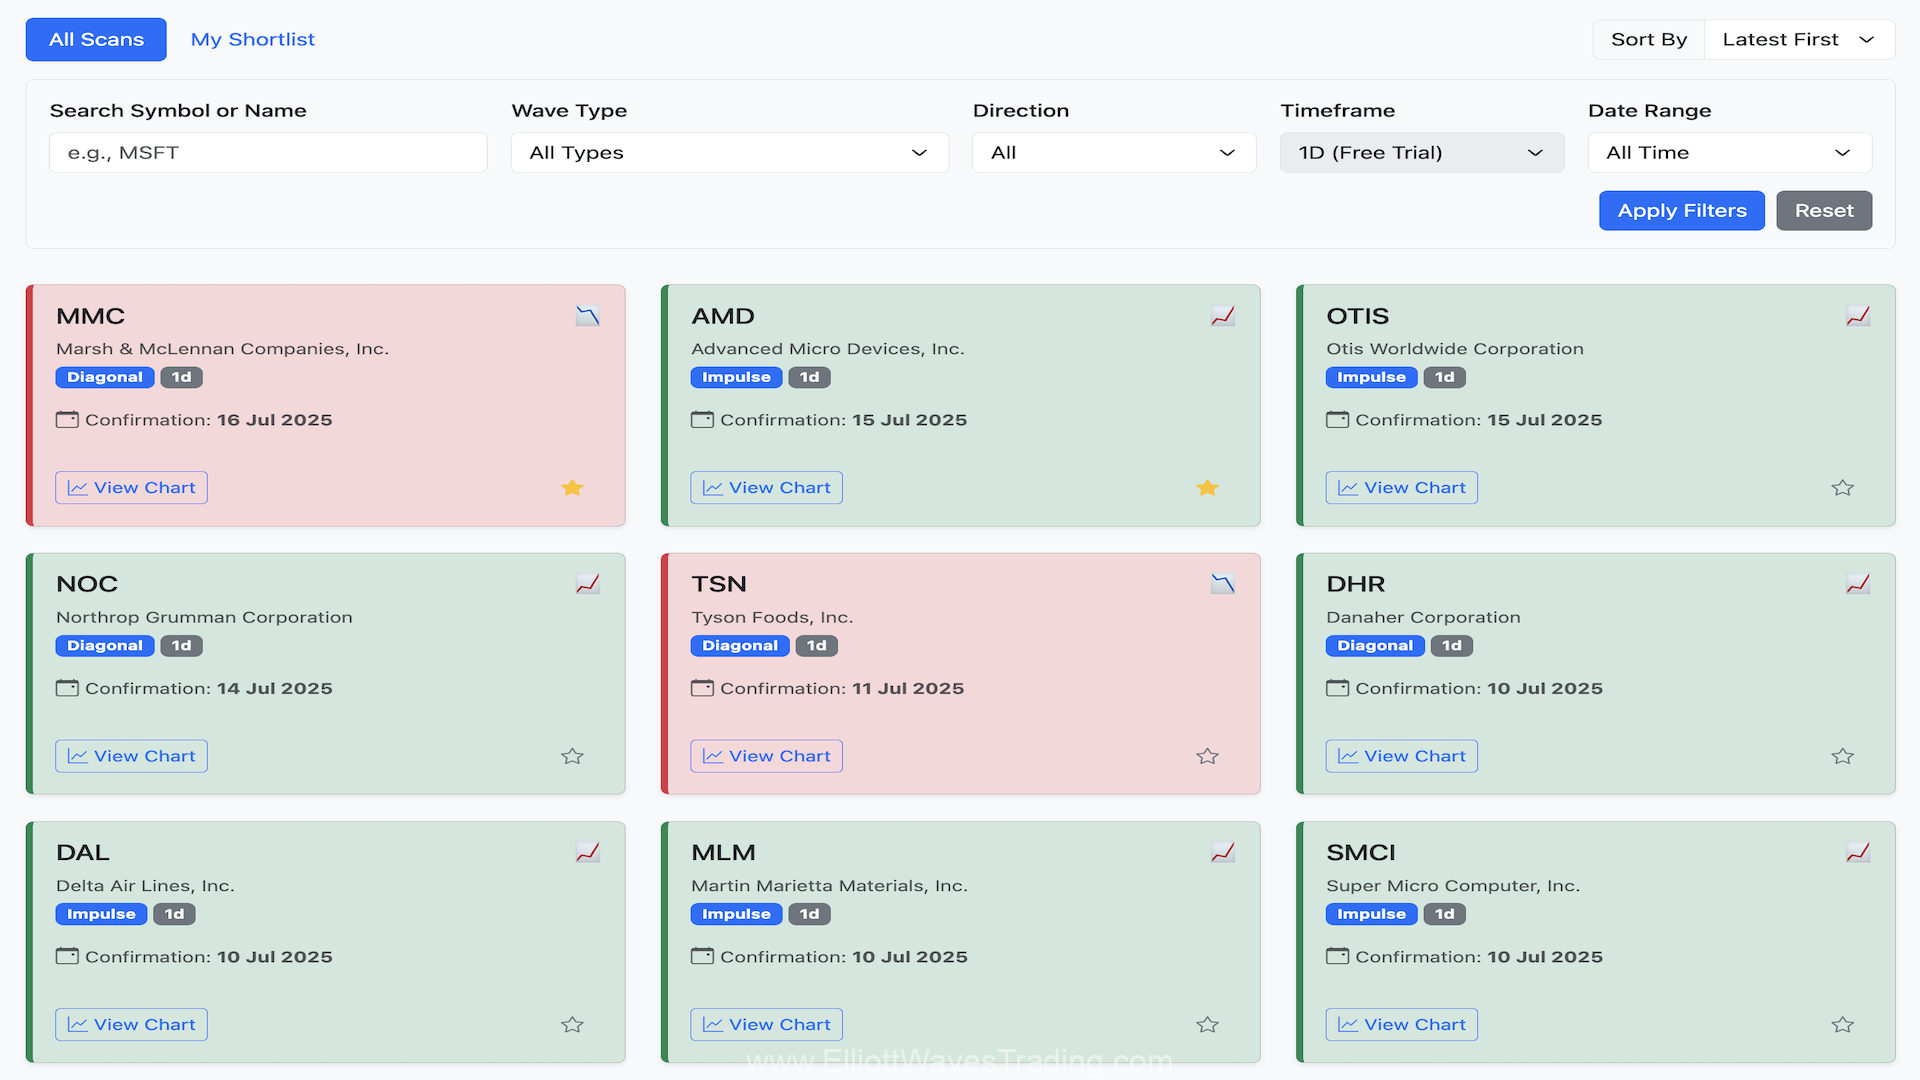Add SMCI to shortlist via star
The image size is (1920, 1080).
pyautogui.click(x=1842, y=1025)
